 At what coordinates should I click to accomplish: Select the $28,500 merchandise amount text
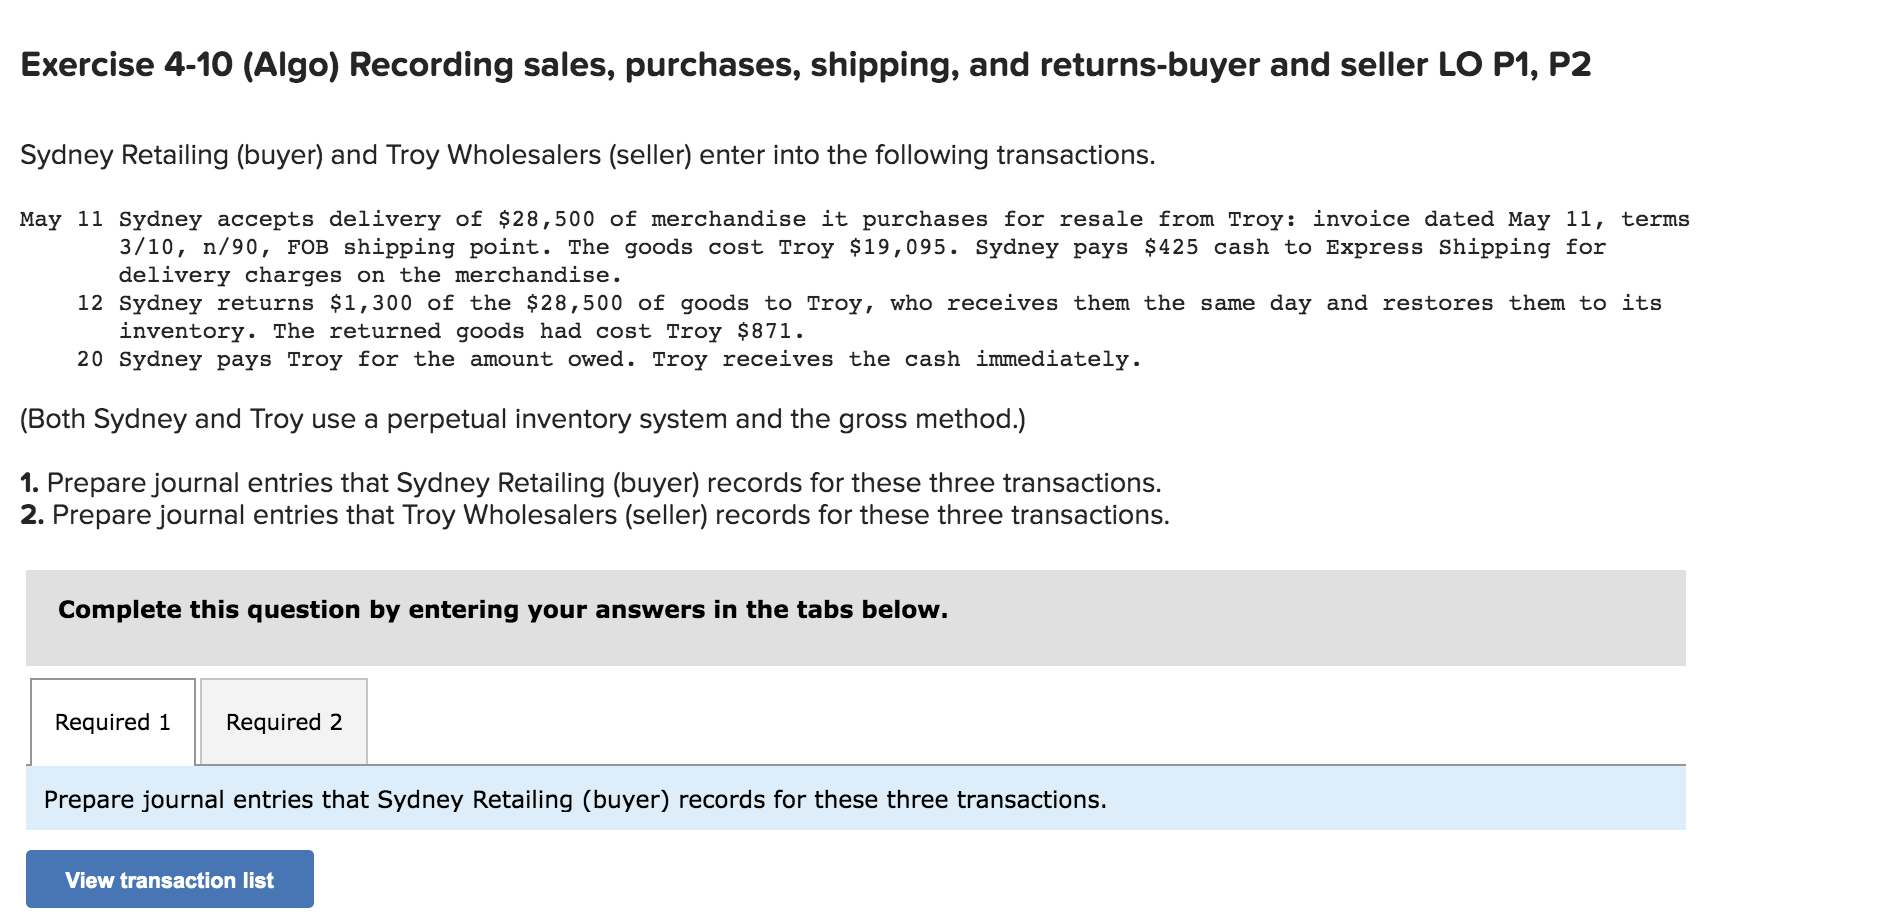click(548, 219)
